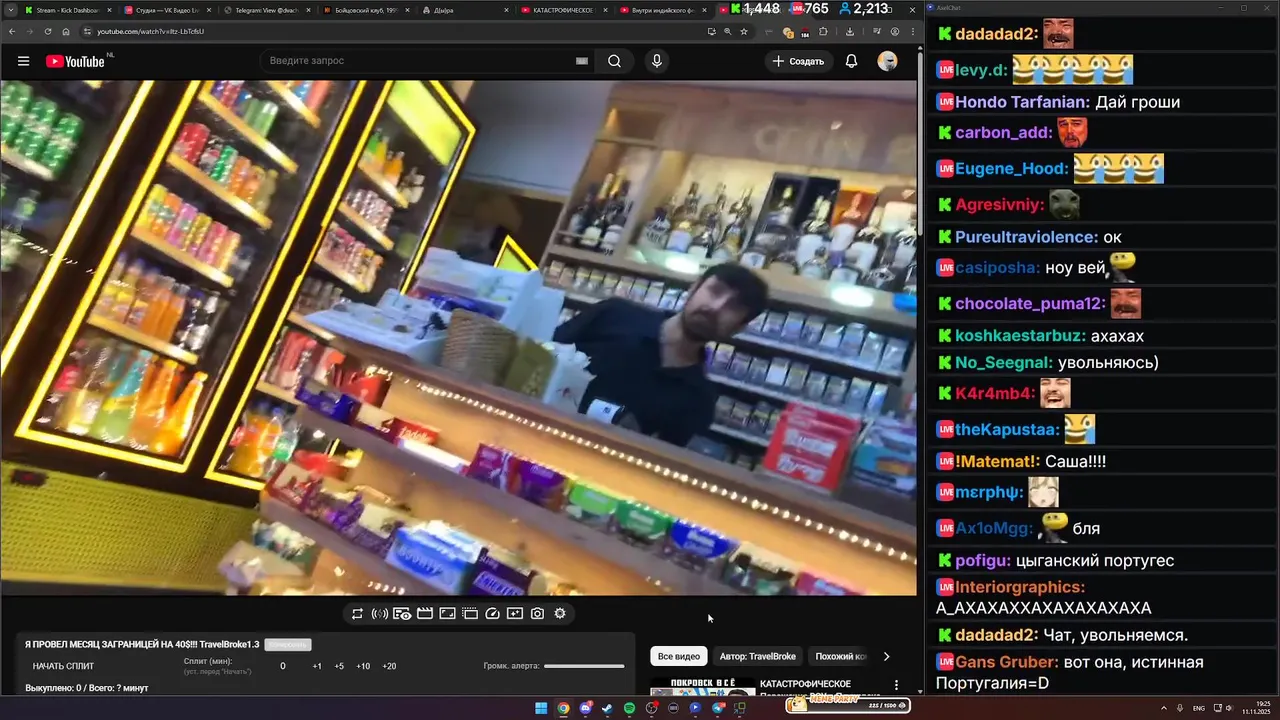Open the on-screen keyboard icon in search
This screenshot has width=1280, height=720.
coord(581,61)
